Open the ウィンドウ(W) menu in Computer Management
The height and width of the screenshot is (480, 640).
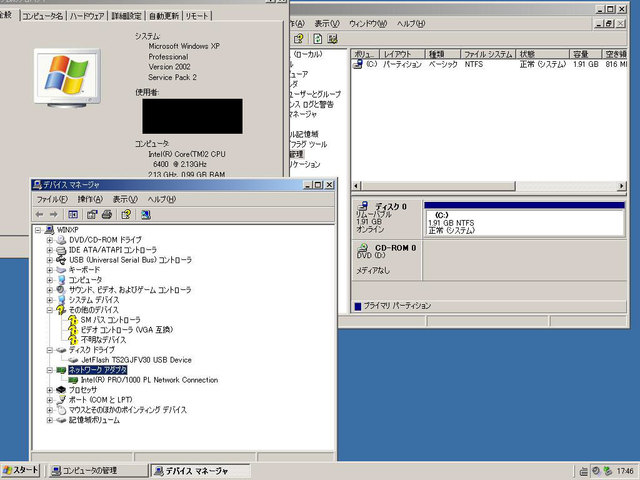[368, 23]
